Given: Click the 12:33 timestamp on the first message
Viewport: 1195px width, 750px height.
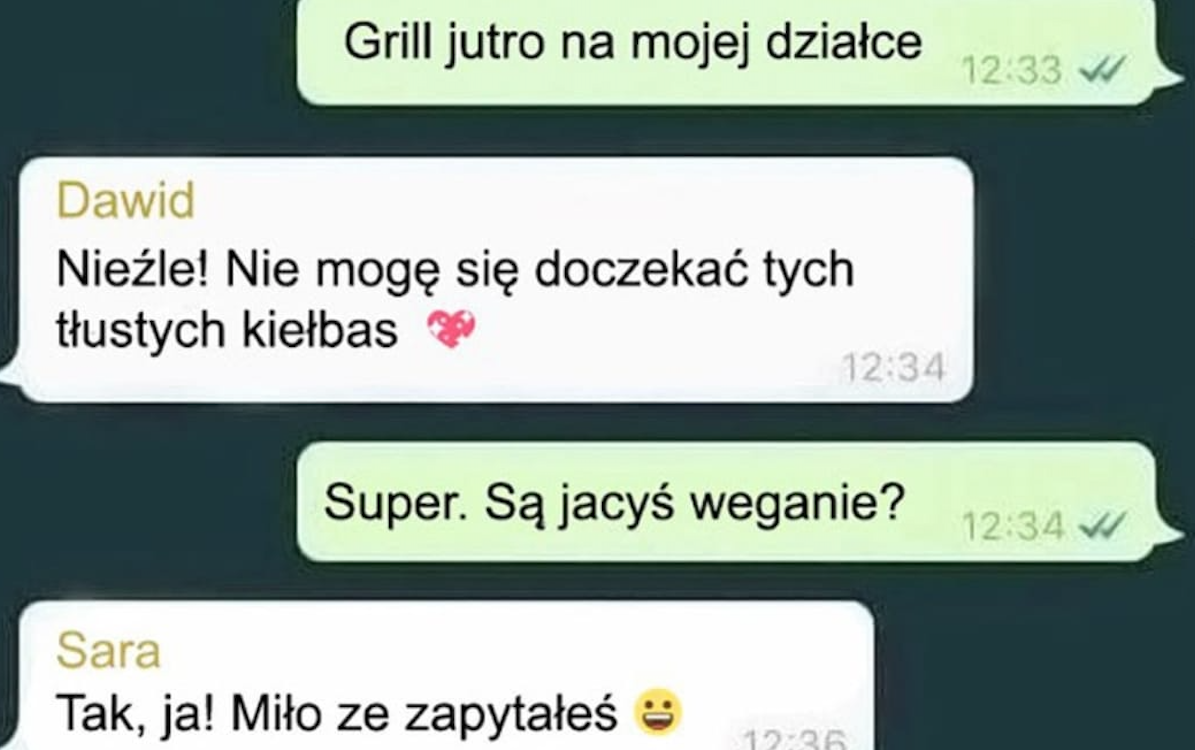Looking at the screenshot, I should (x=1011, y=71).
